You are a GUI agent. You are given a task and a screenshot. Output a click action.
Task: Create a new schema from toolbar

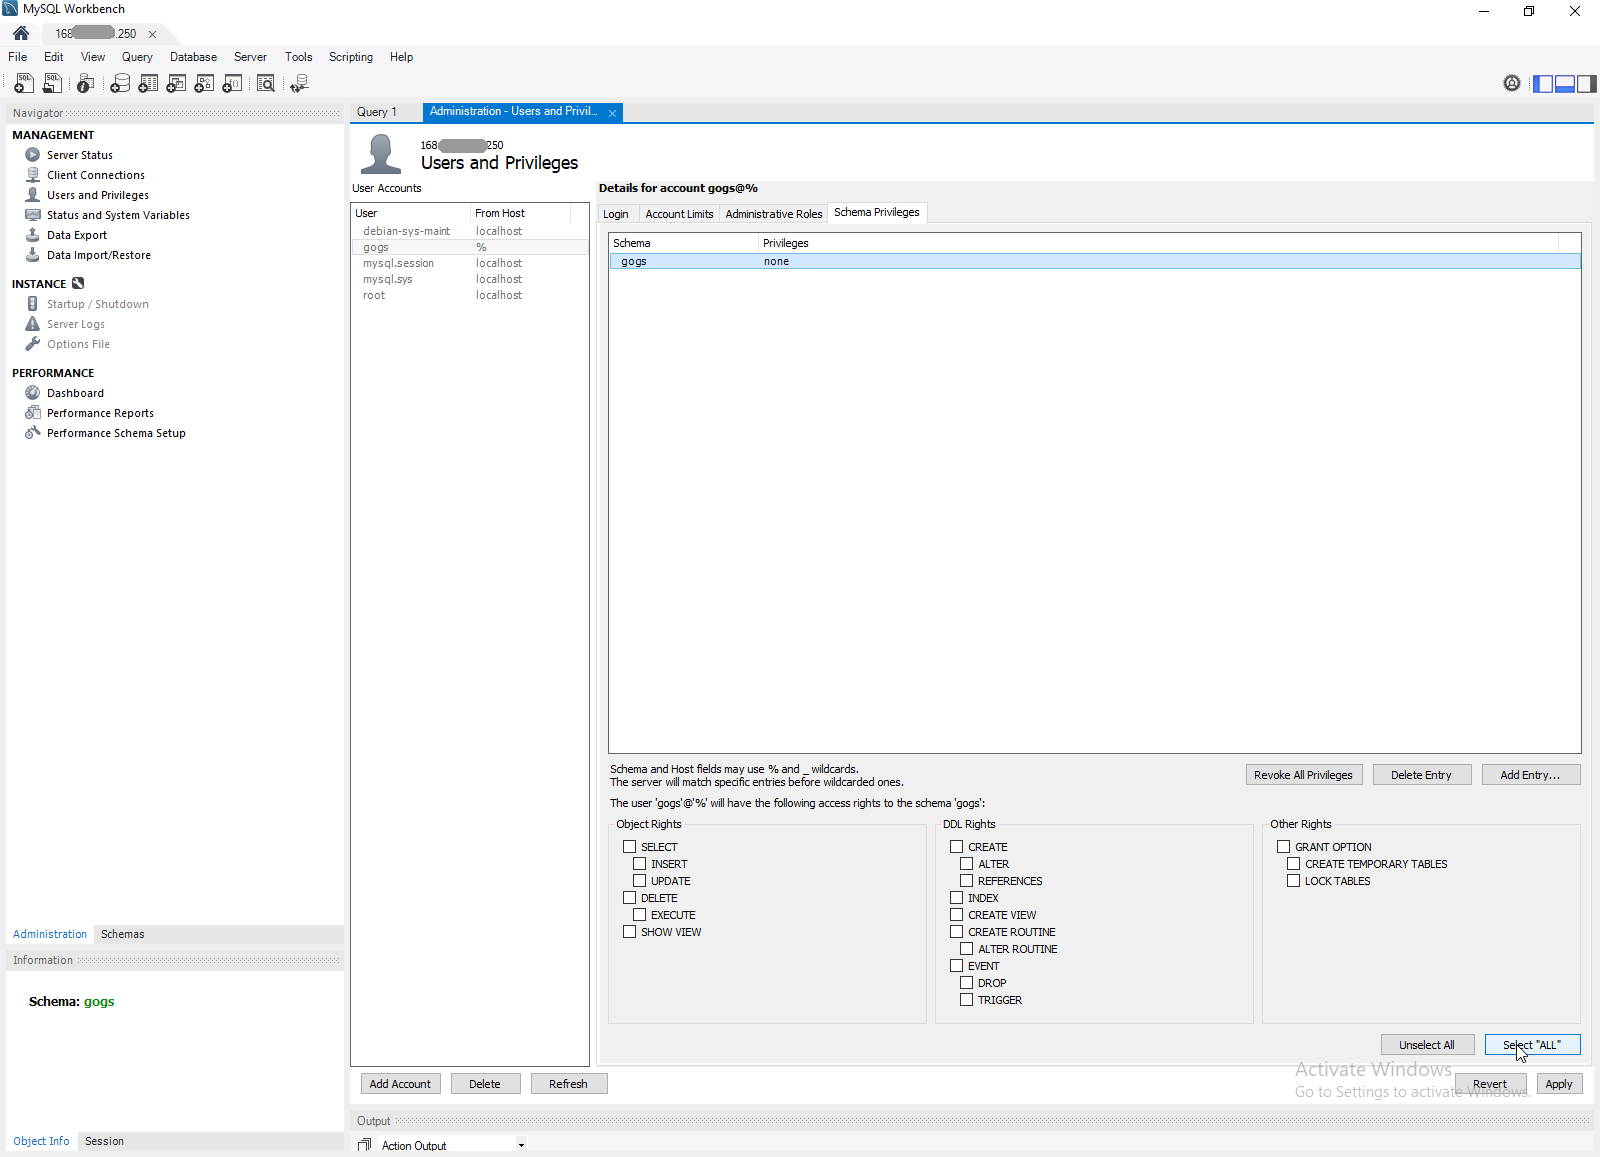(x=120, y=84)
